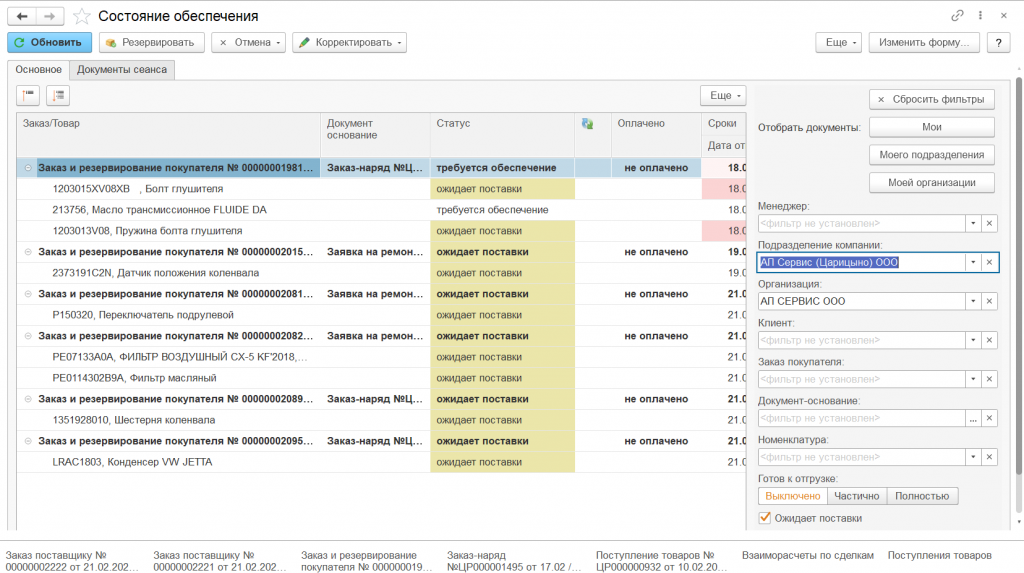The image size is (1024, 573).
Task: Open the three-dot options menu
Action: coord(982,17)
